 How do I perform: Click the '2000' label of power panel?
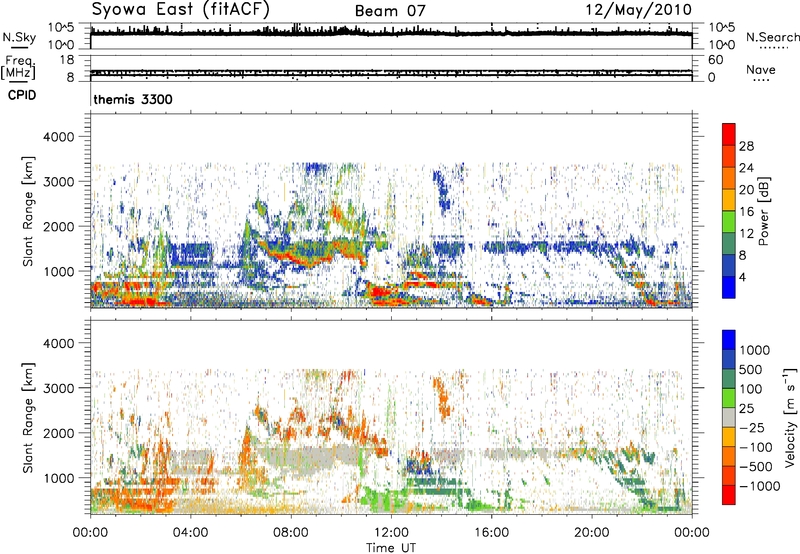(x=58, y=226)
